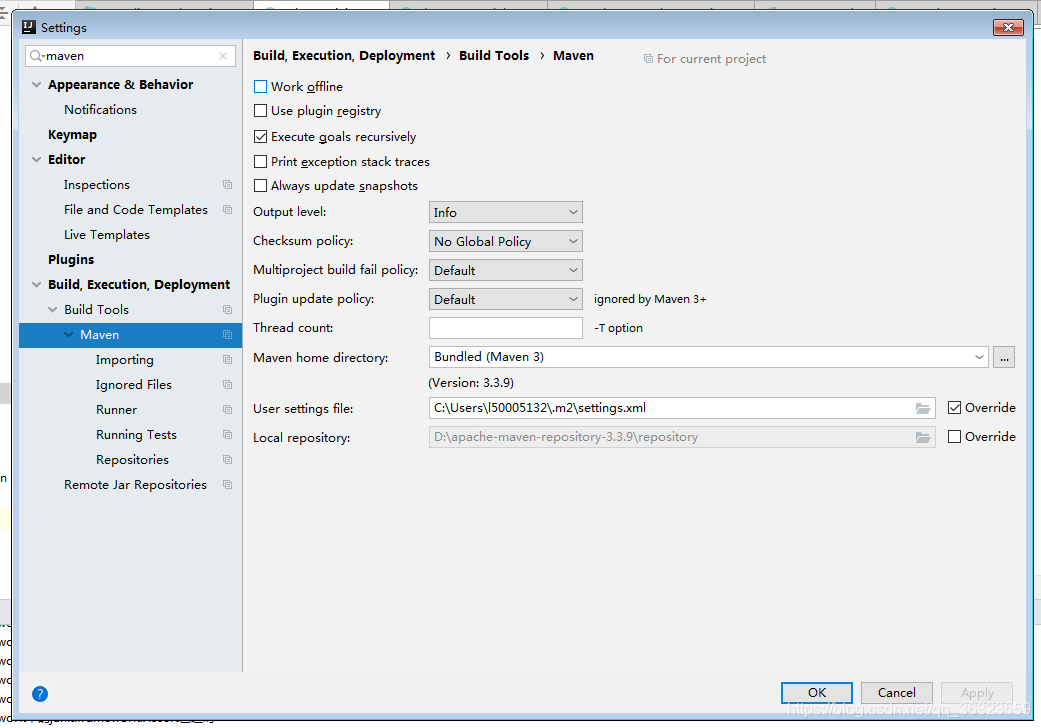Click the search magnifier icon in settings

tap(36, 56)
